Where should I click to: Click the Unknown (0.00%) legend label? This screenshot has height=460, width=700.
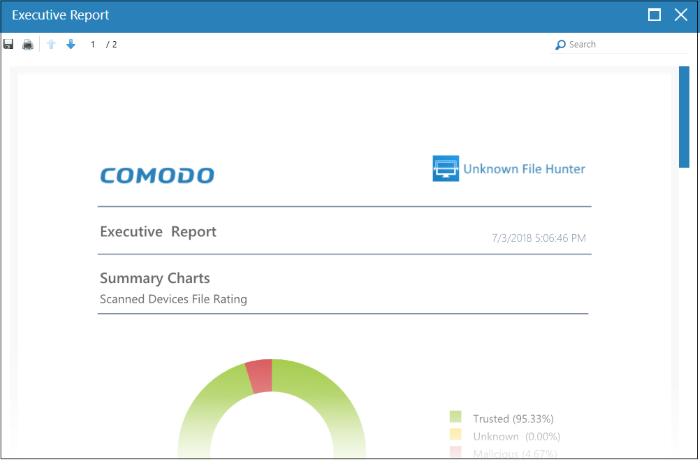(x=517, y=436)
